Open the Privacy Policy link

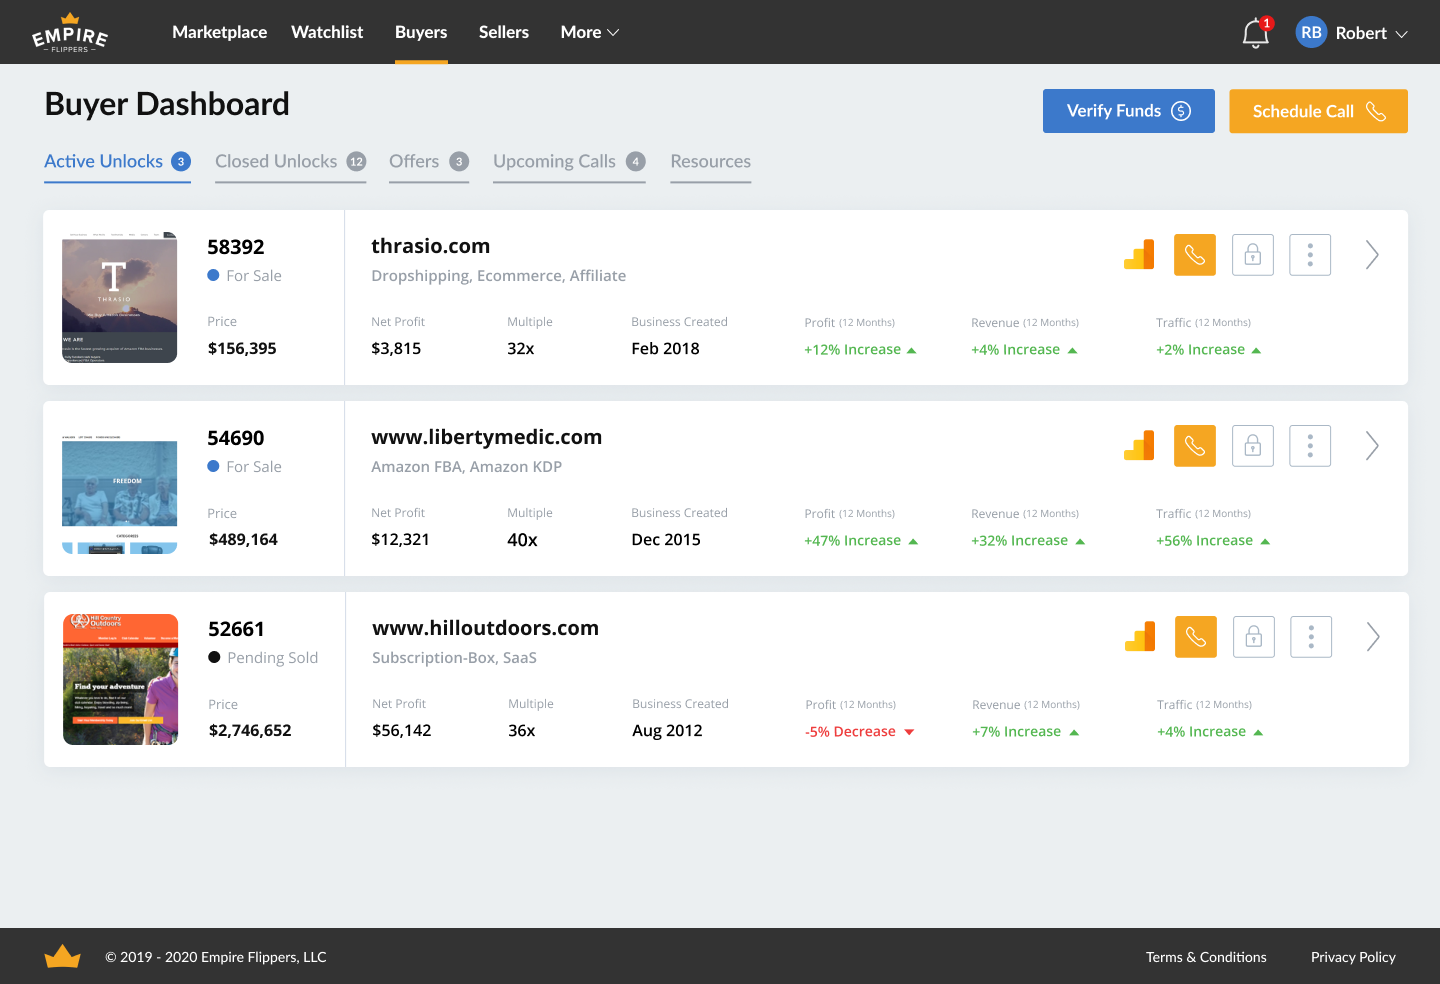tap(1353, 957)
